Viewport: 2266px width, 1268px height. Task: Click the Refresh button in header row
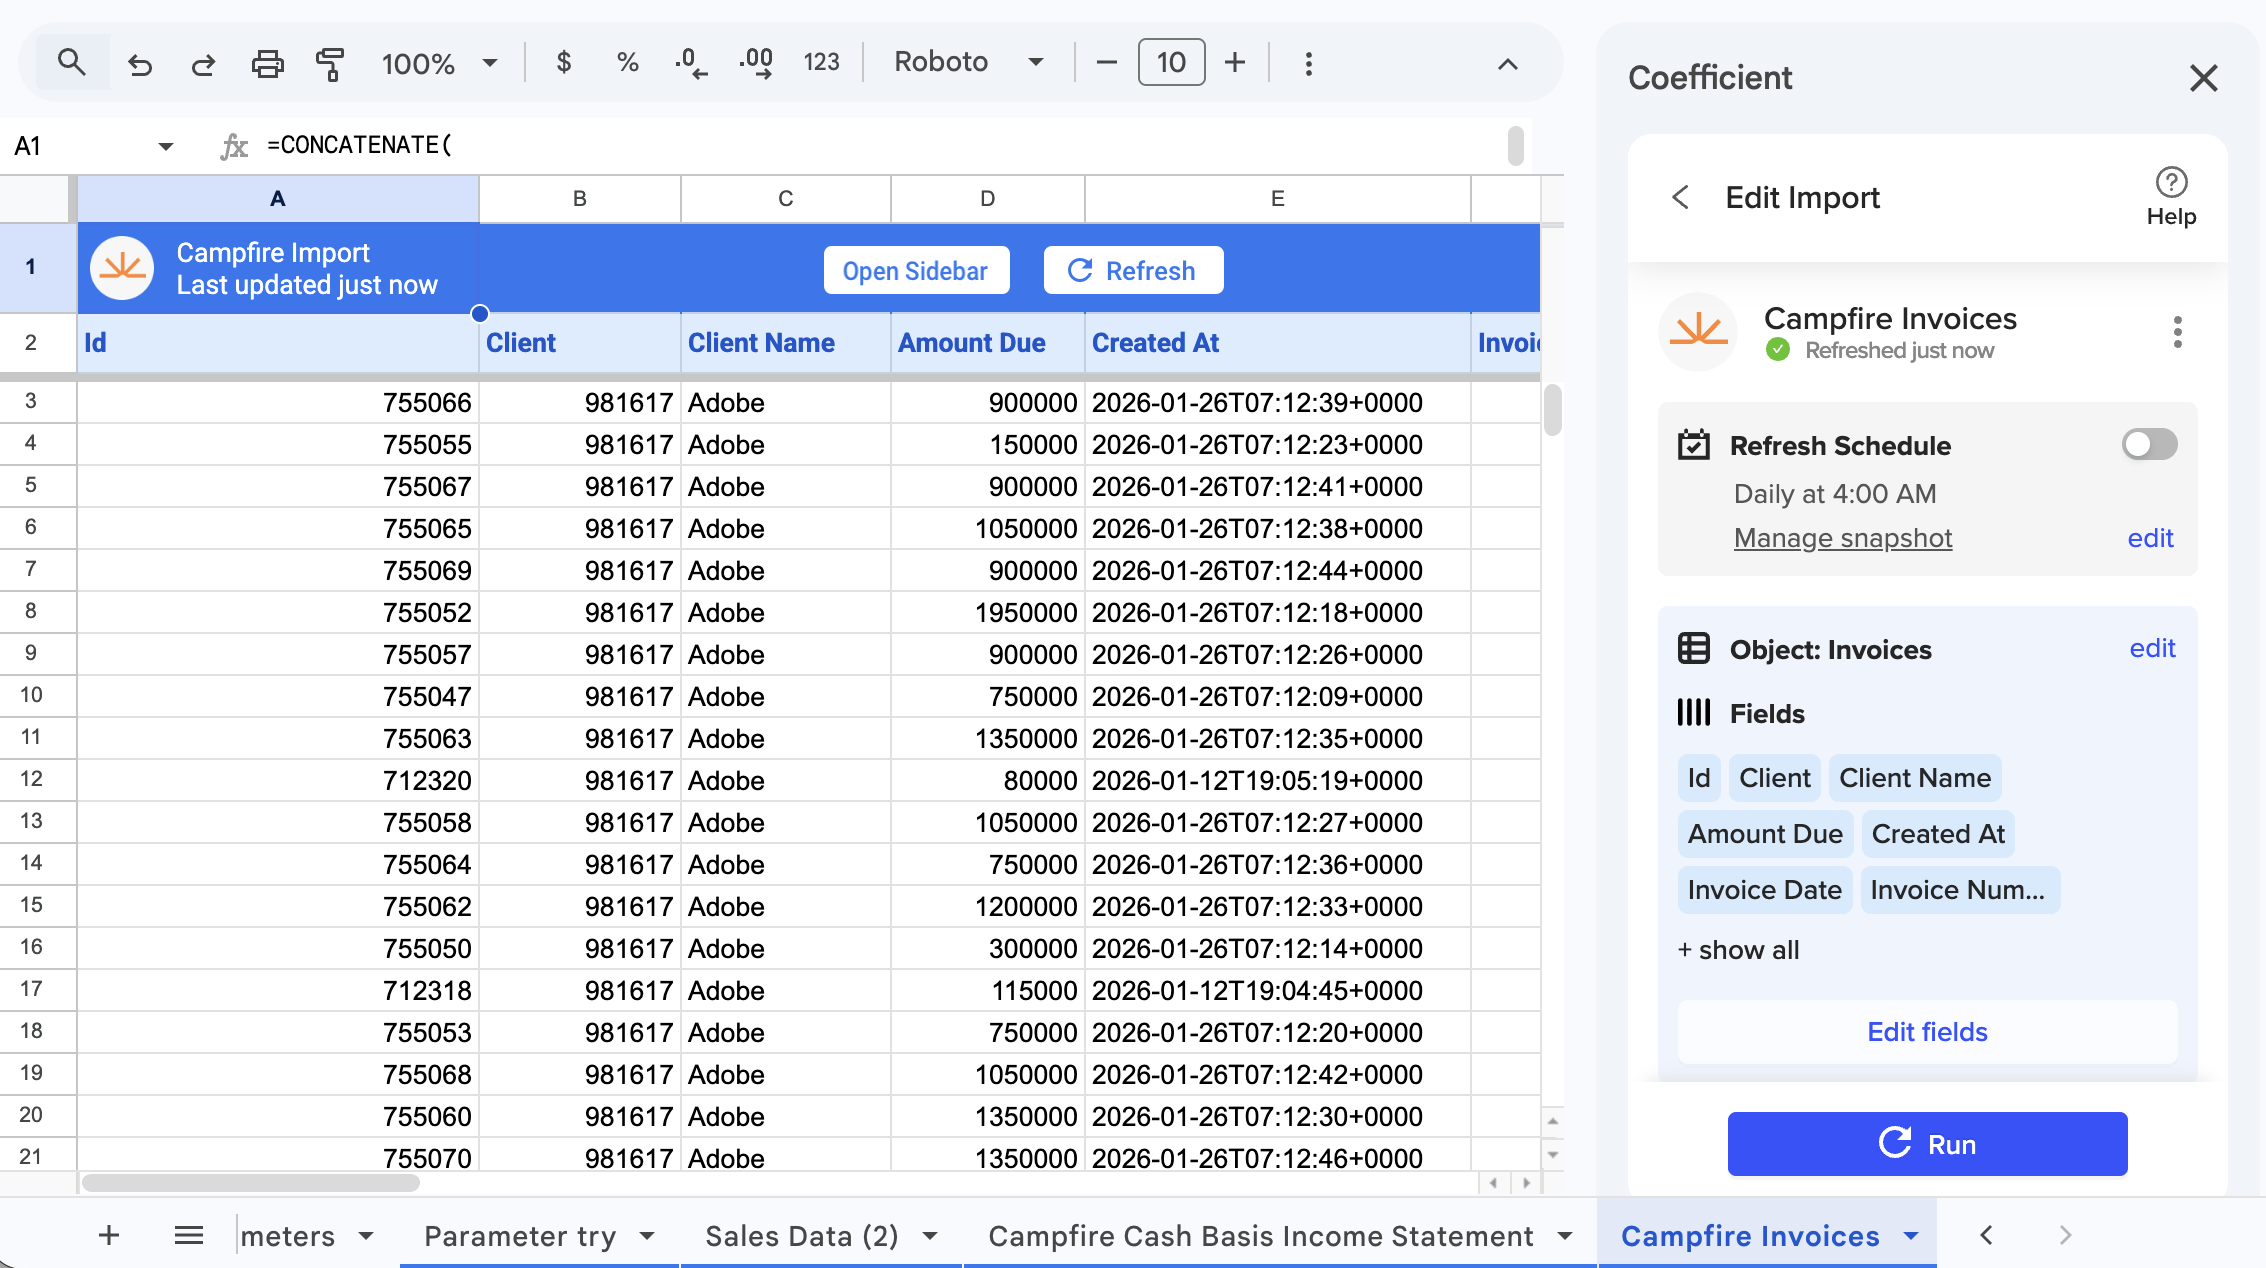[1133, 271]
